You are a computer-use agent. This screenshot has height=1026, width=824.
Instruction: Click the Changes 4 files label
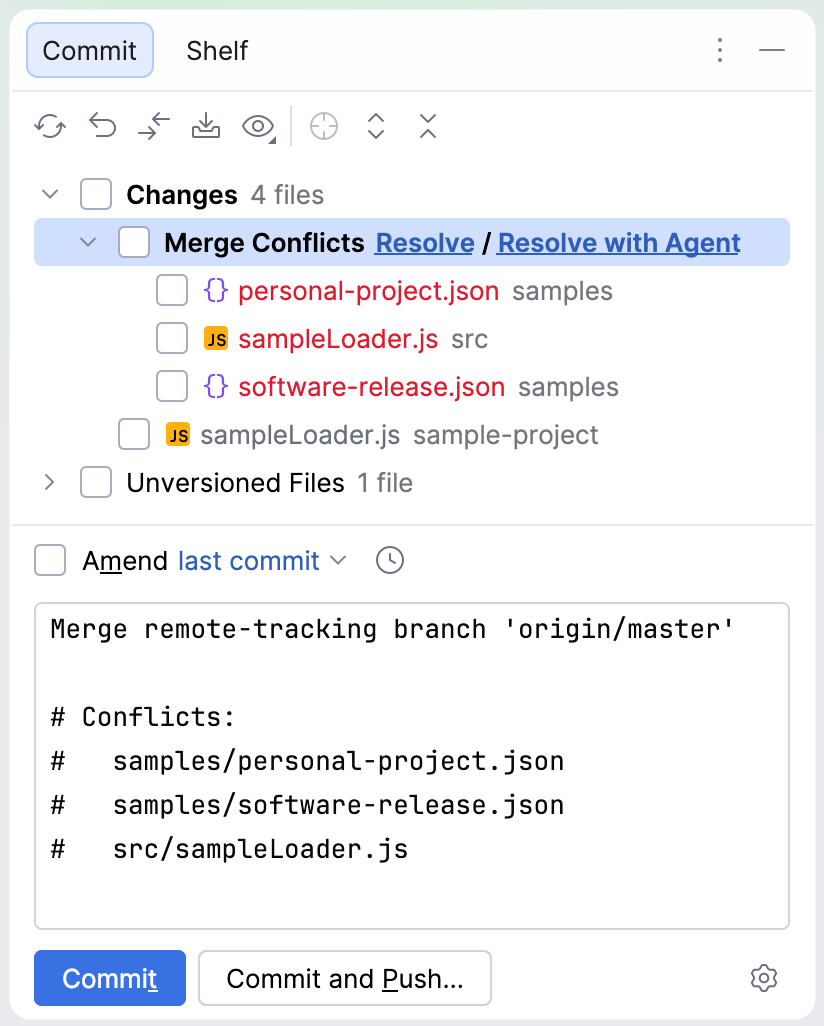225,194
